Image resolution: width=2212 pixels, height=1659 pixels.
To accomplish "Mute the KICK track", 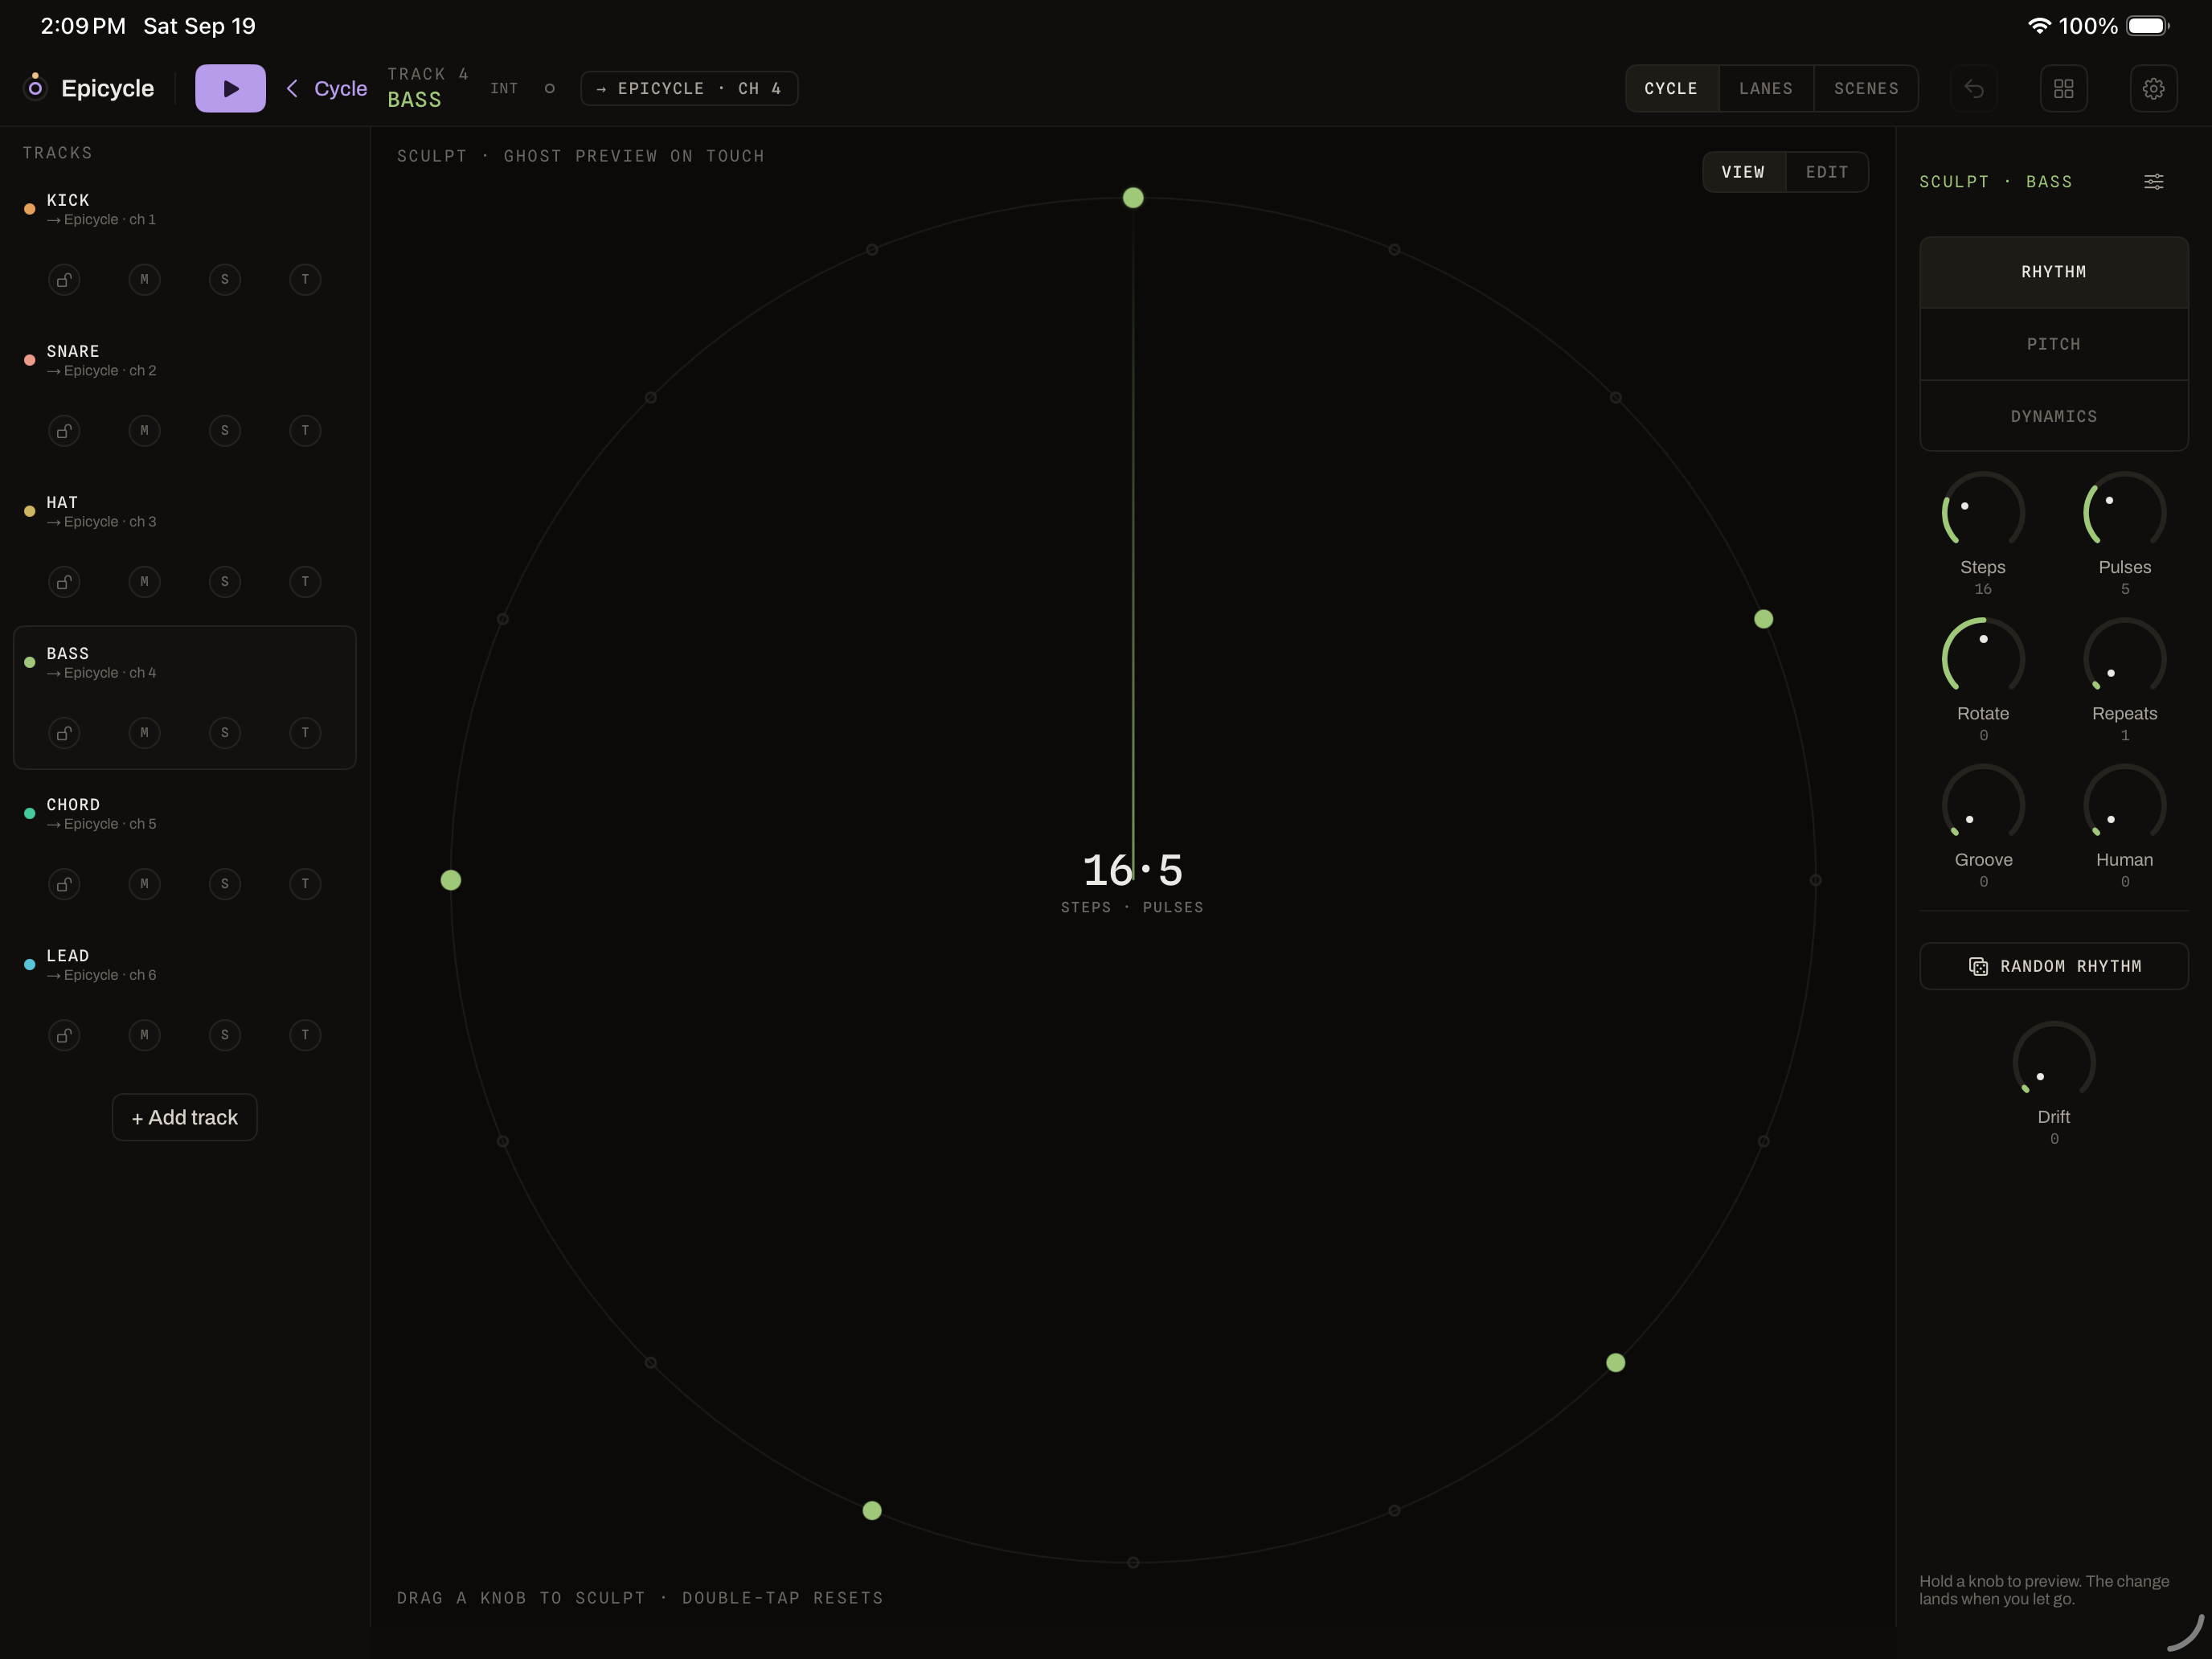I will (144, 280).
